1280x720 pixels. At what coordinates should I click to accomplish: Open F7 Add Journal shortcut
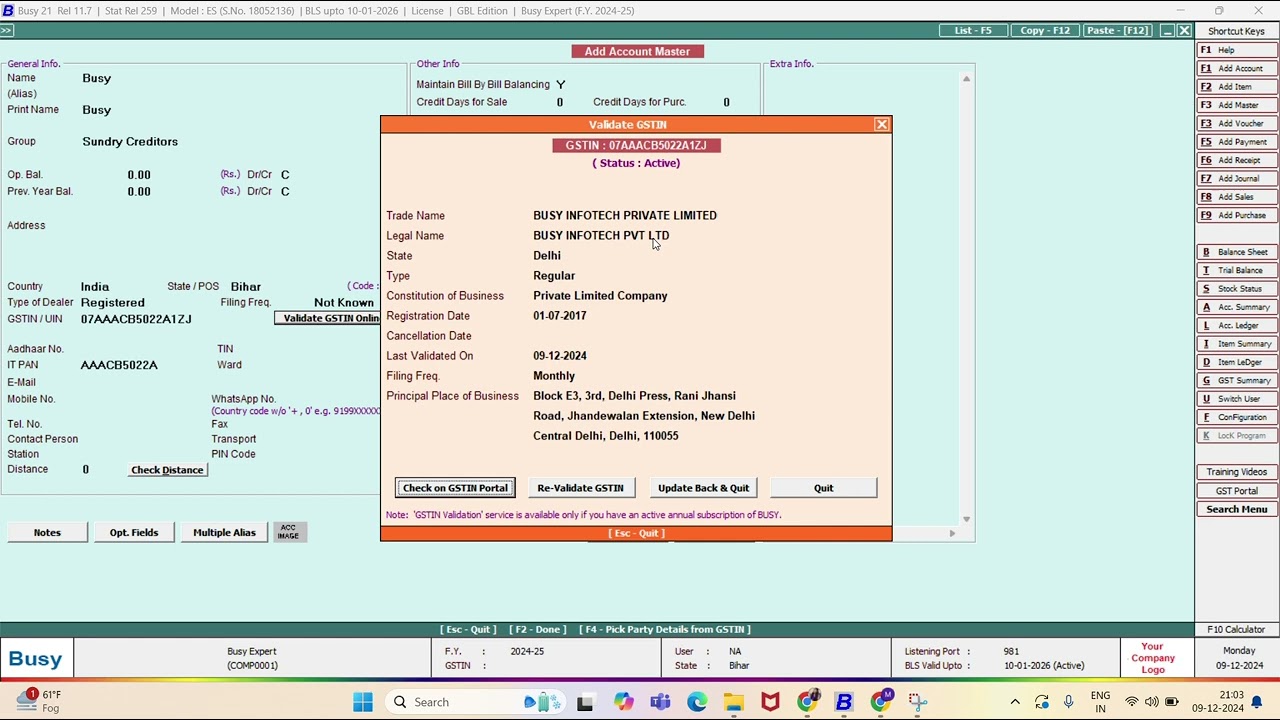1236,179
